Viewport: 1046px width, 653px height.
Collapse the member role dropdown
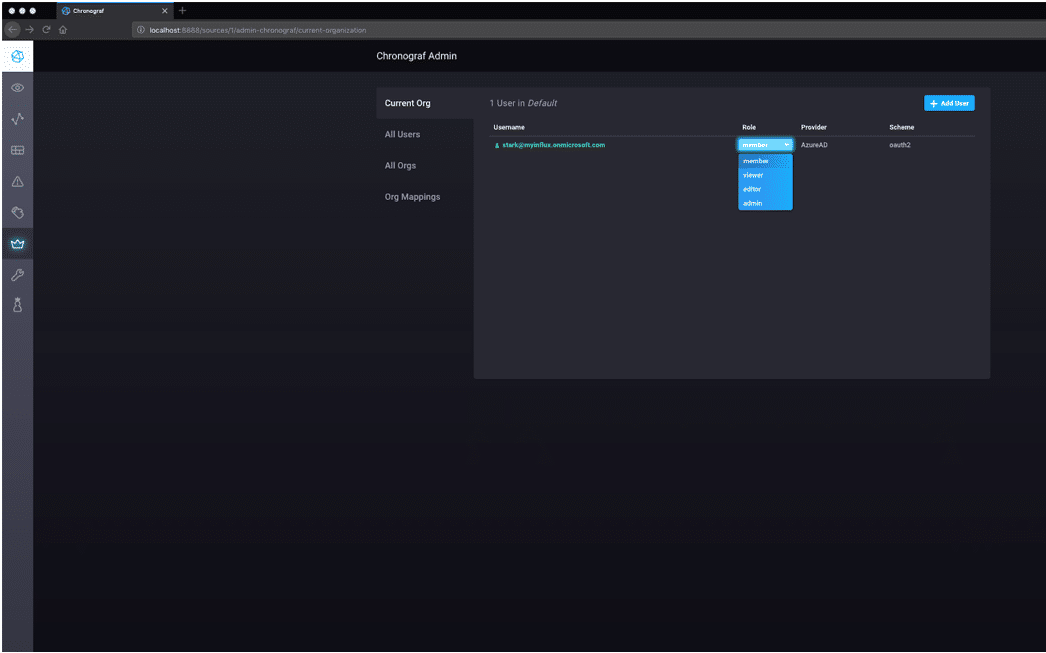765,145
